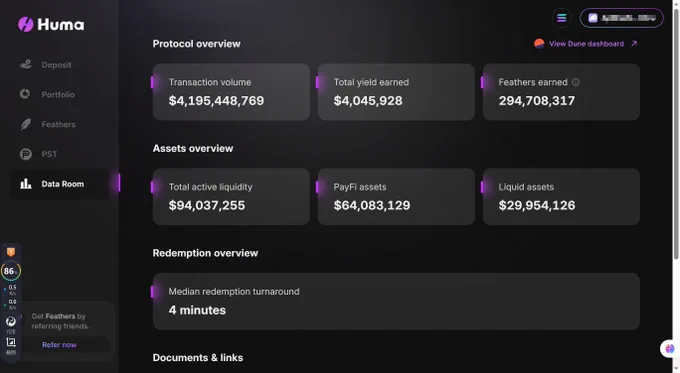Open the connected wallet address button
680x373 pixels.
pyautogui.click(x=621, y=18)
